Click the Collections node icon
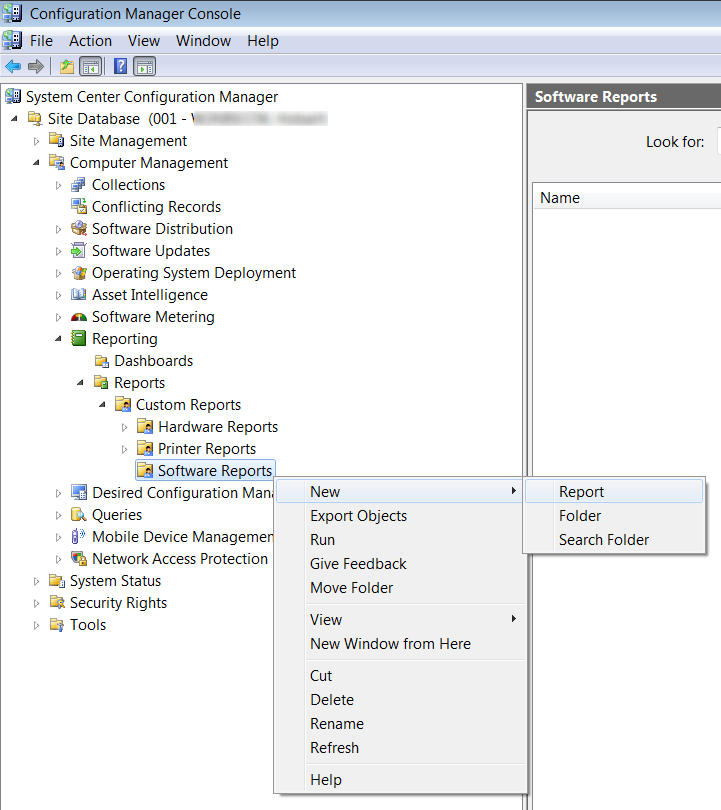The height and width of the screenshot is (810, 721). tap(79, 184)
